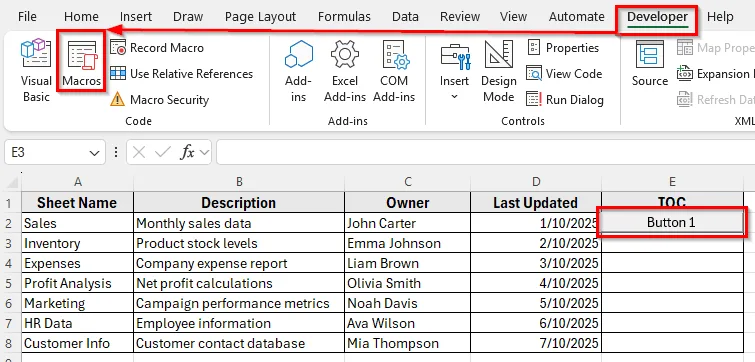Open control Properties
The height and width of the screenshot is (362, 755).
point(563,48)
